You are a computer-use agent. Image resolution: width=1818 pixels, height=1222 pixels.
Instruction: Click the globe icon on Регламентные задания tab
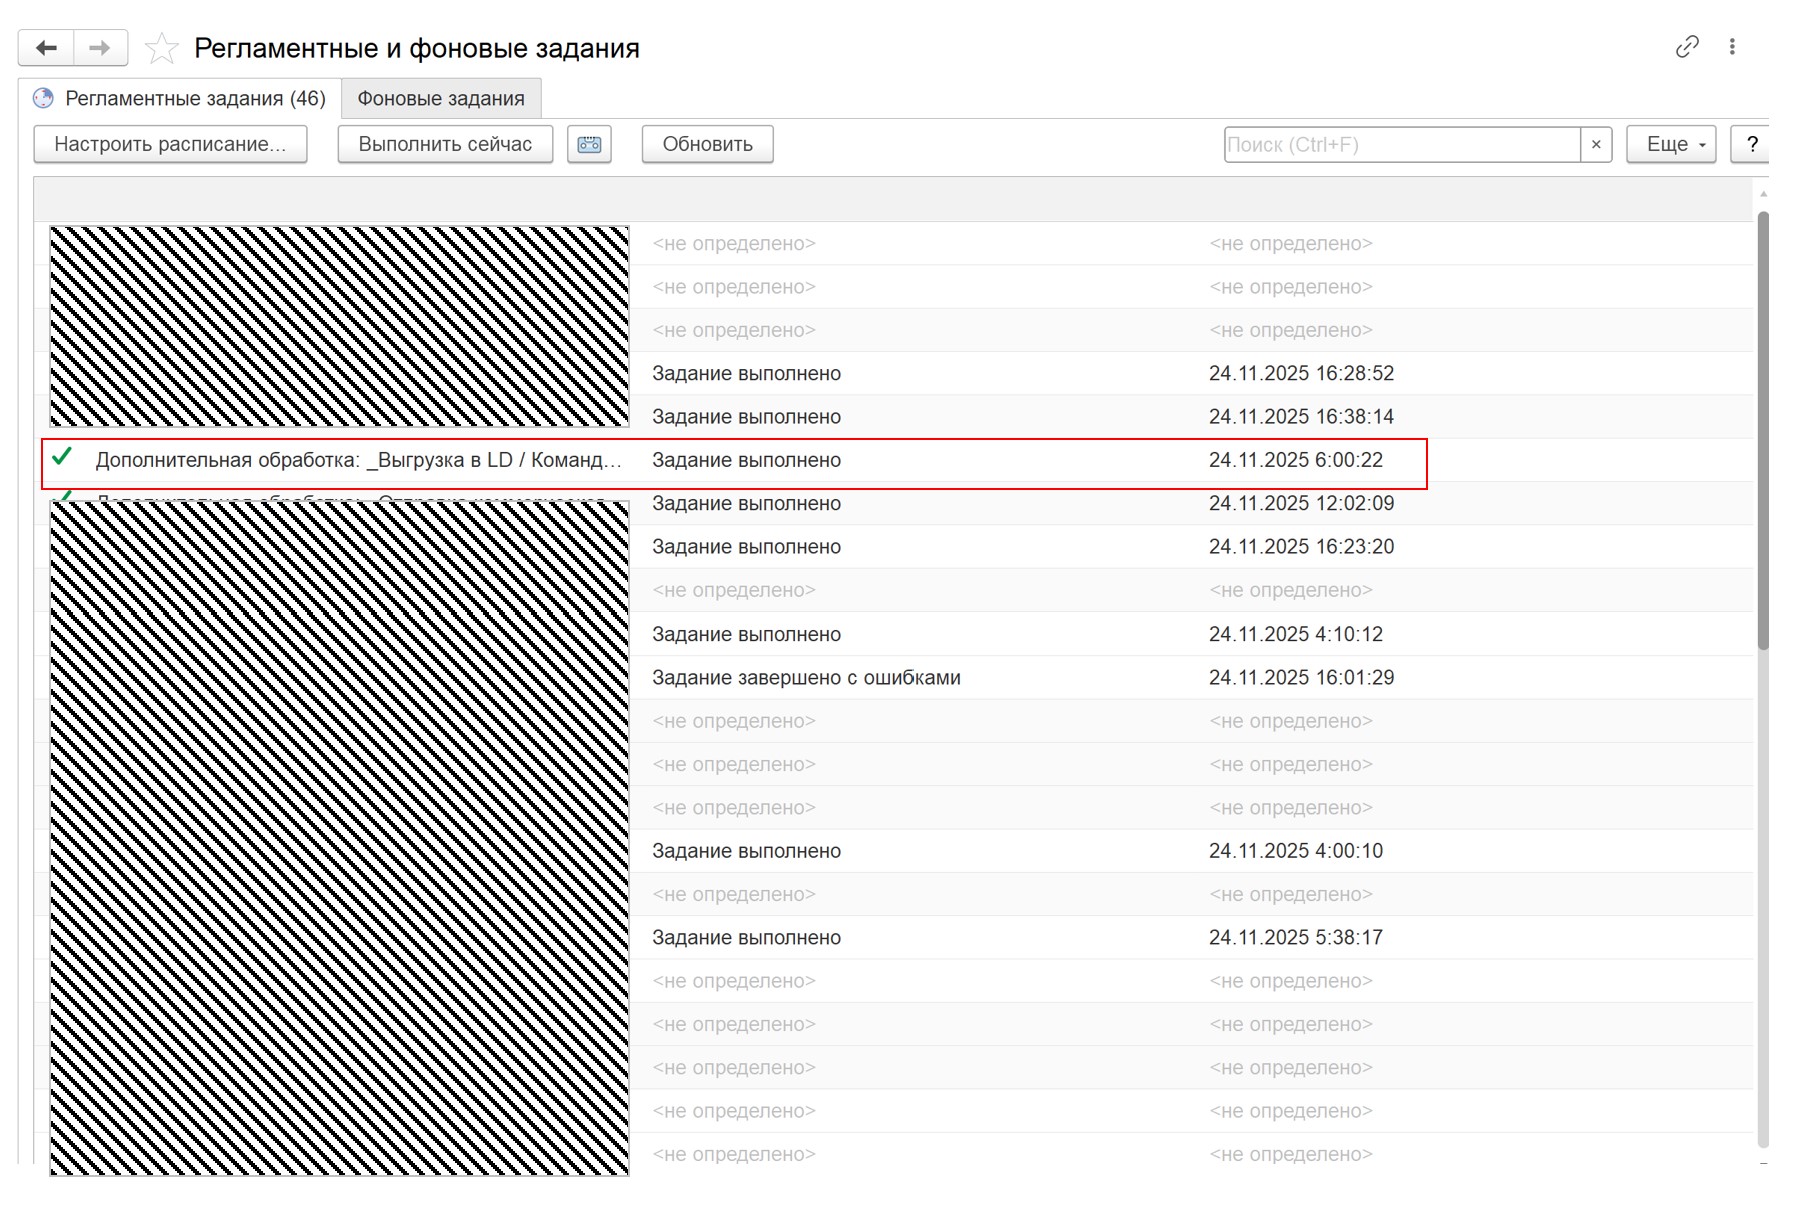coord(42,99)
